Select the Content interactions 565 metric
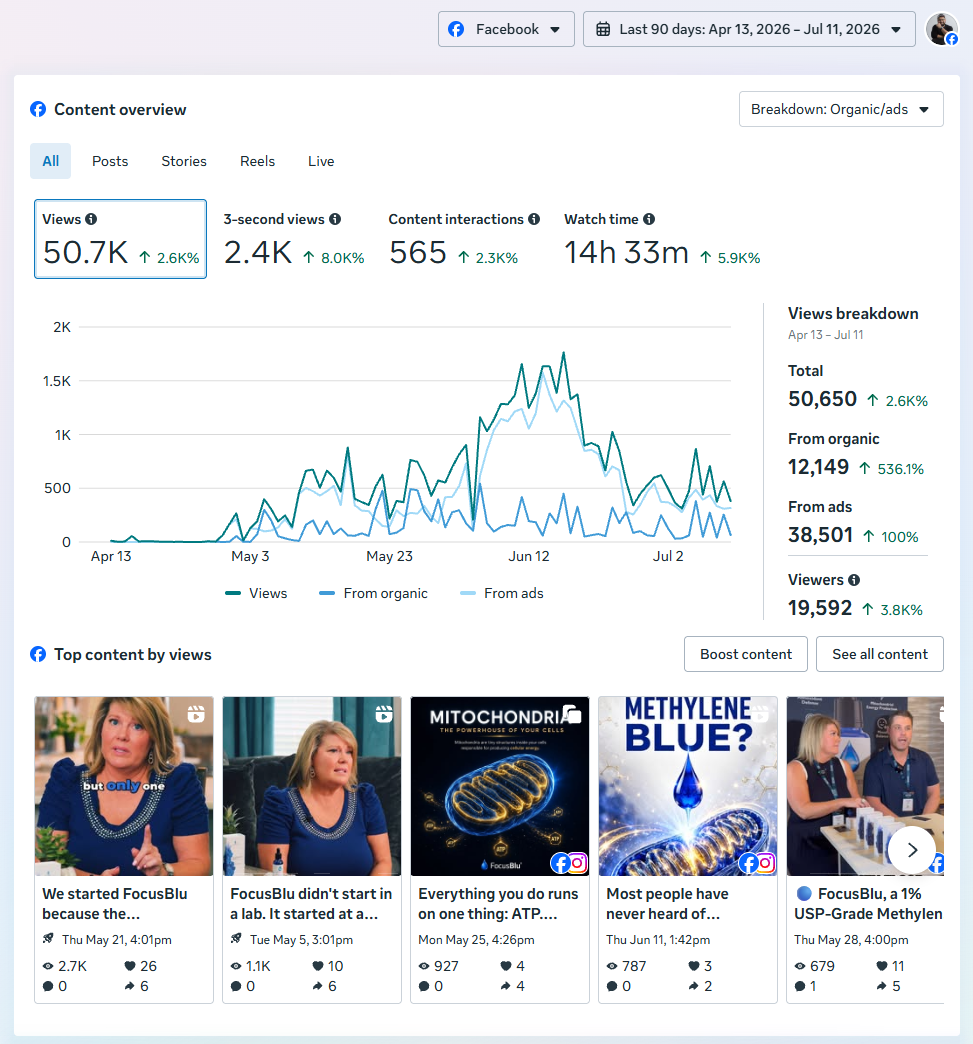 (x=464, y=239)
